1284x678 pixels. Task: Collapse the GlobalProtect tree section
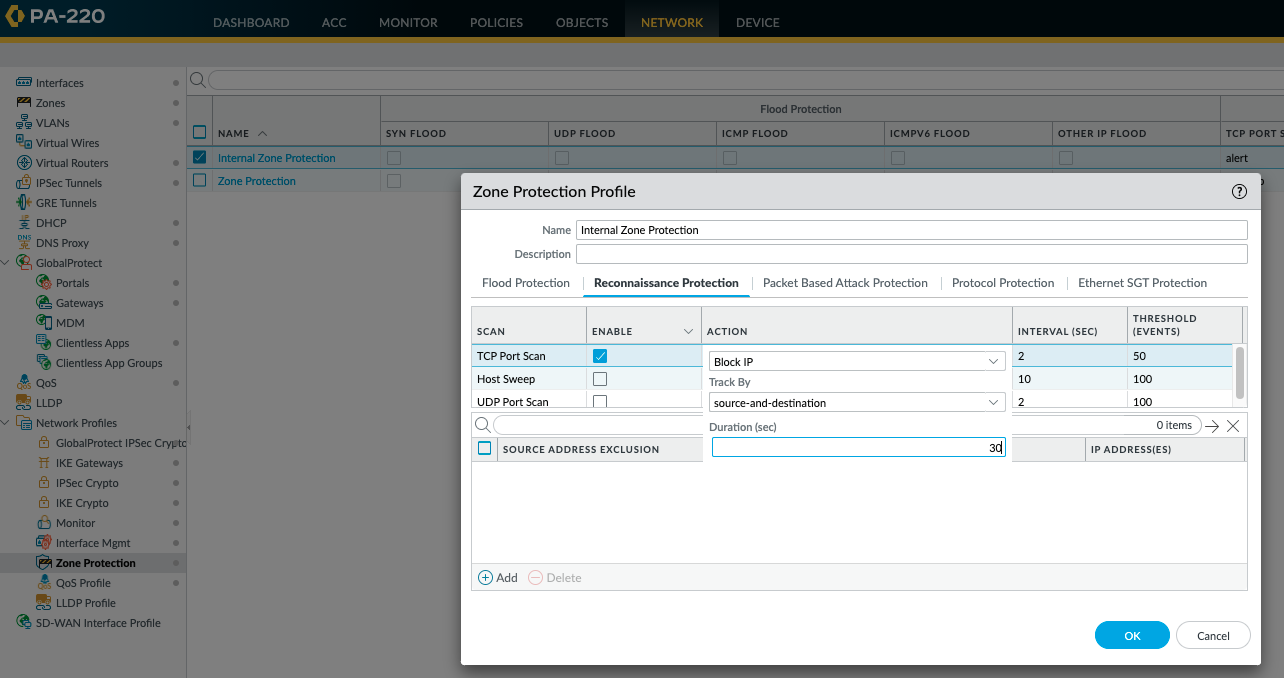[x=8, y=262]
